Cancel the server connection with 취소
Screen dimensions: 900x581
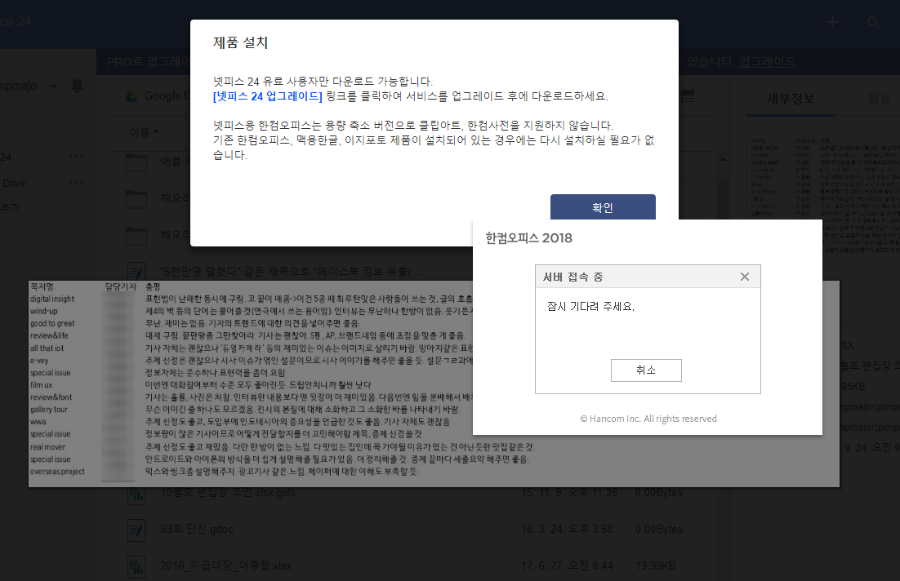pos(646,370)
